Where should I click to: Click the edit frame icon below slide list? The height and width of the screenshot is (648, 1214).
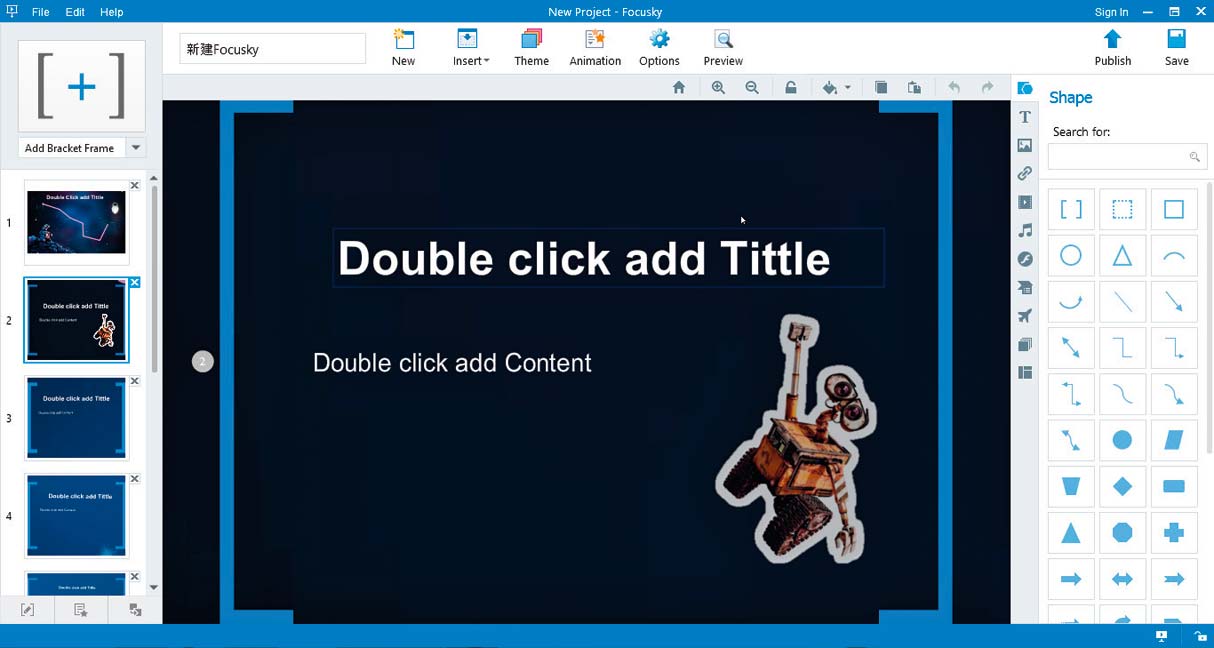(x=28, y=610)
